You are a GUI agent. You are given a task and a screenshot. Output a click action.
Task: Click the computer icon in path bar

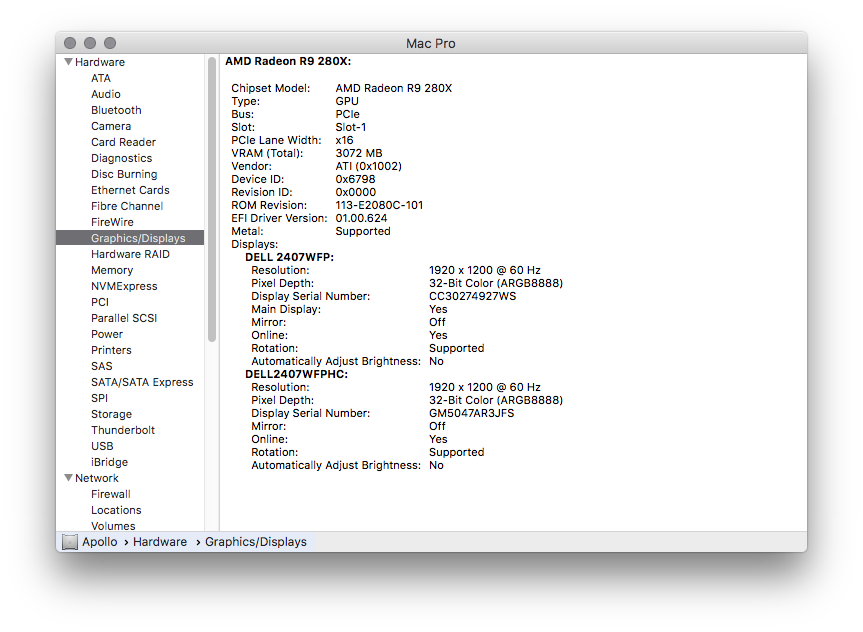click(70, 542)
